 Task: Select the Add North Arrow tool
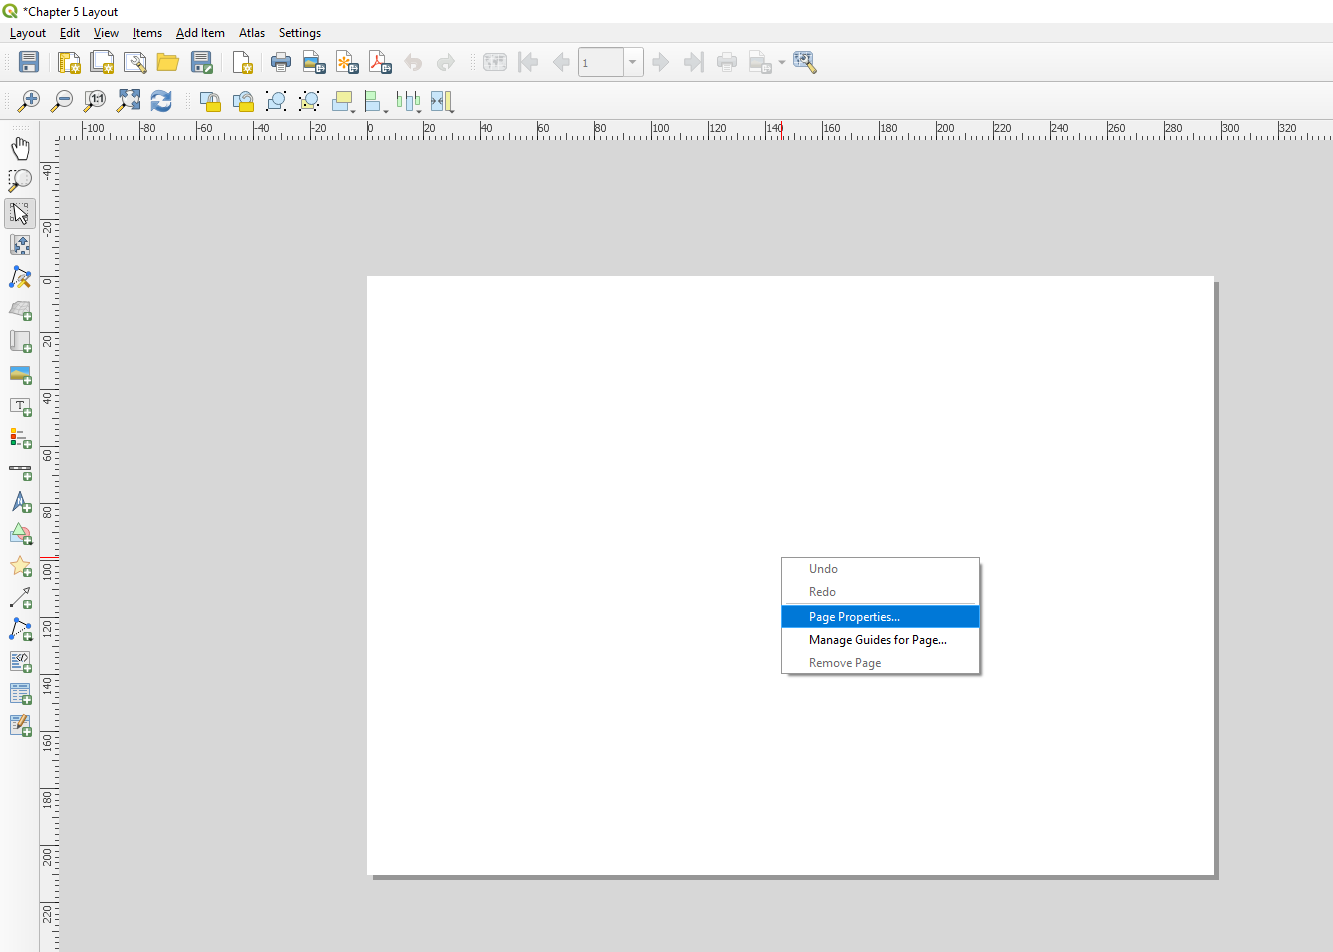20,502
